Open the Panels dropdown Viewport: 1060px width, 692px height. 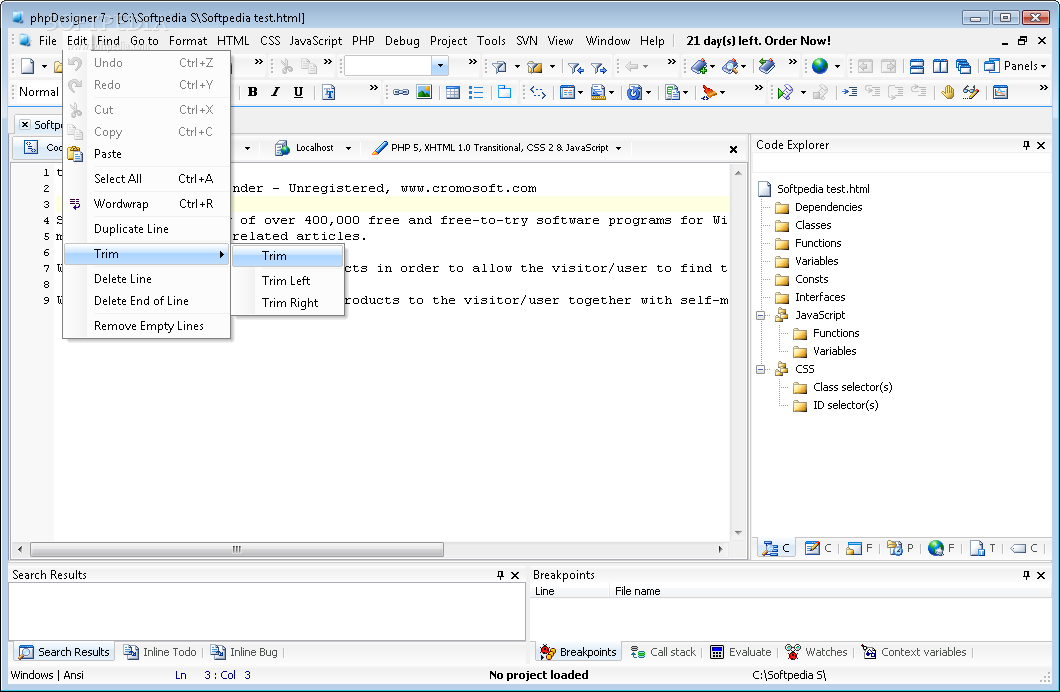[x=1015, y=66]
